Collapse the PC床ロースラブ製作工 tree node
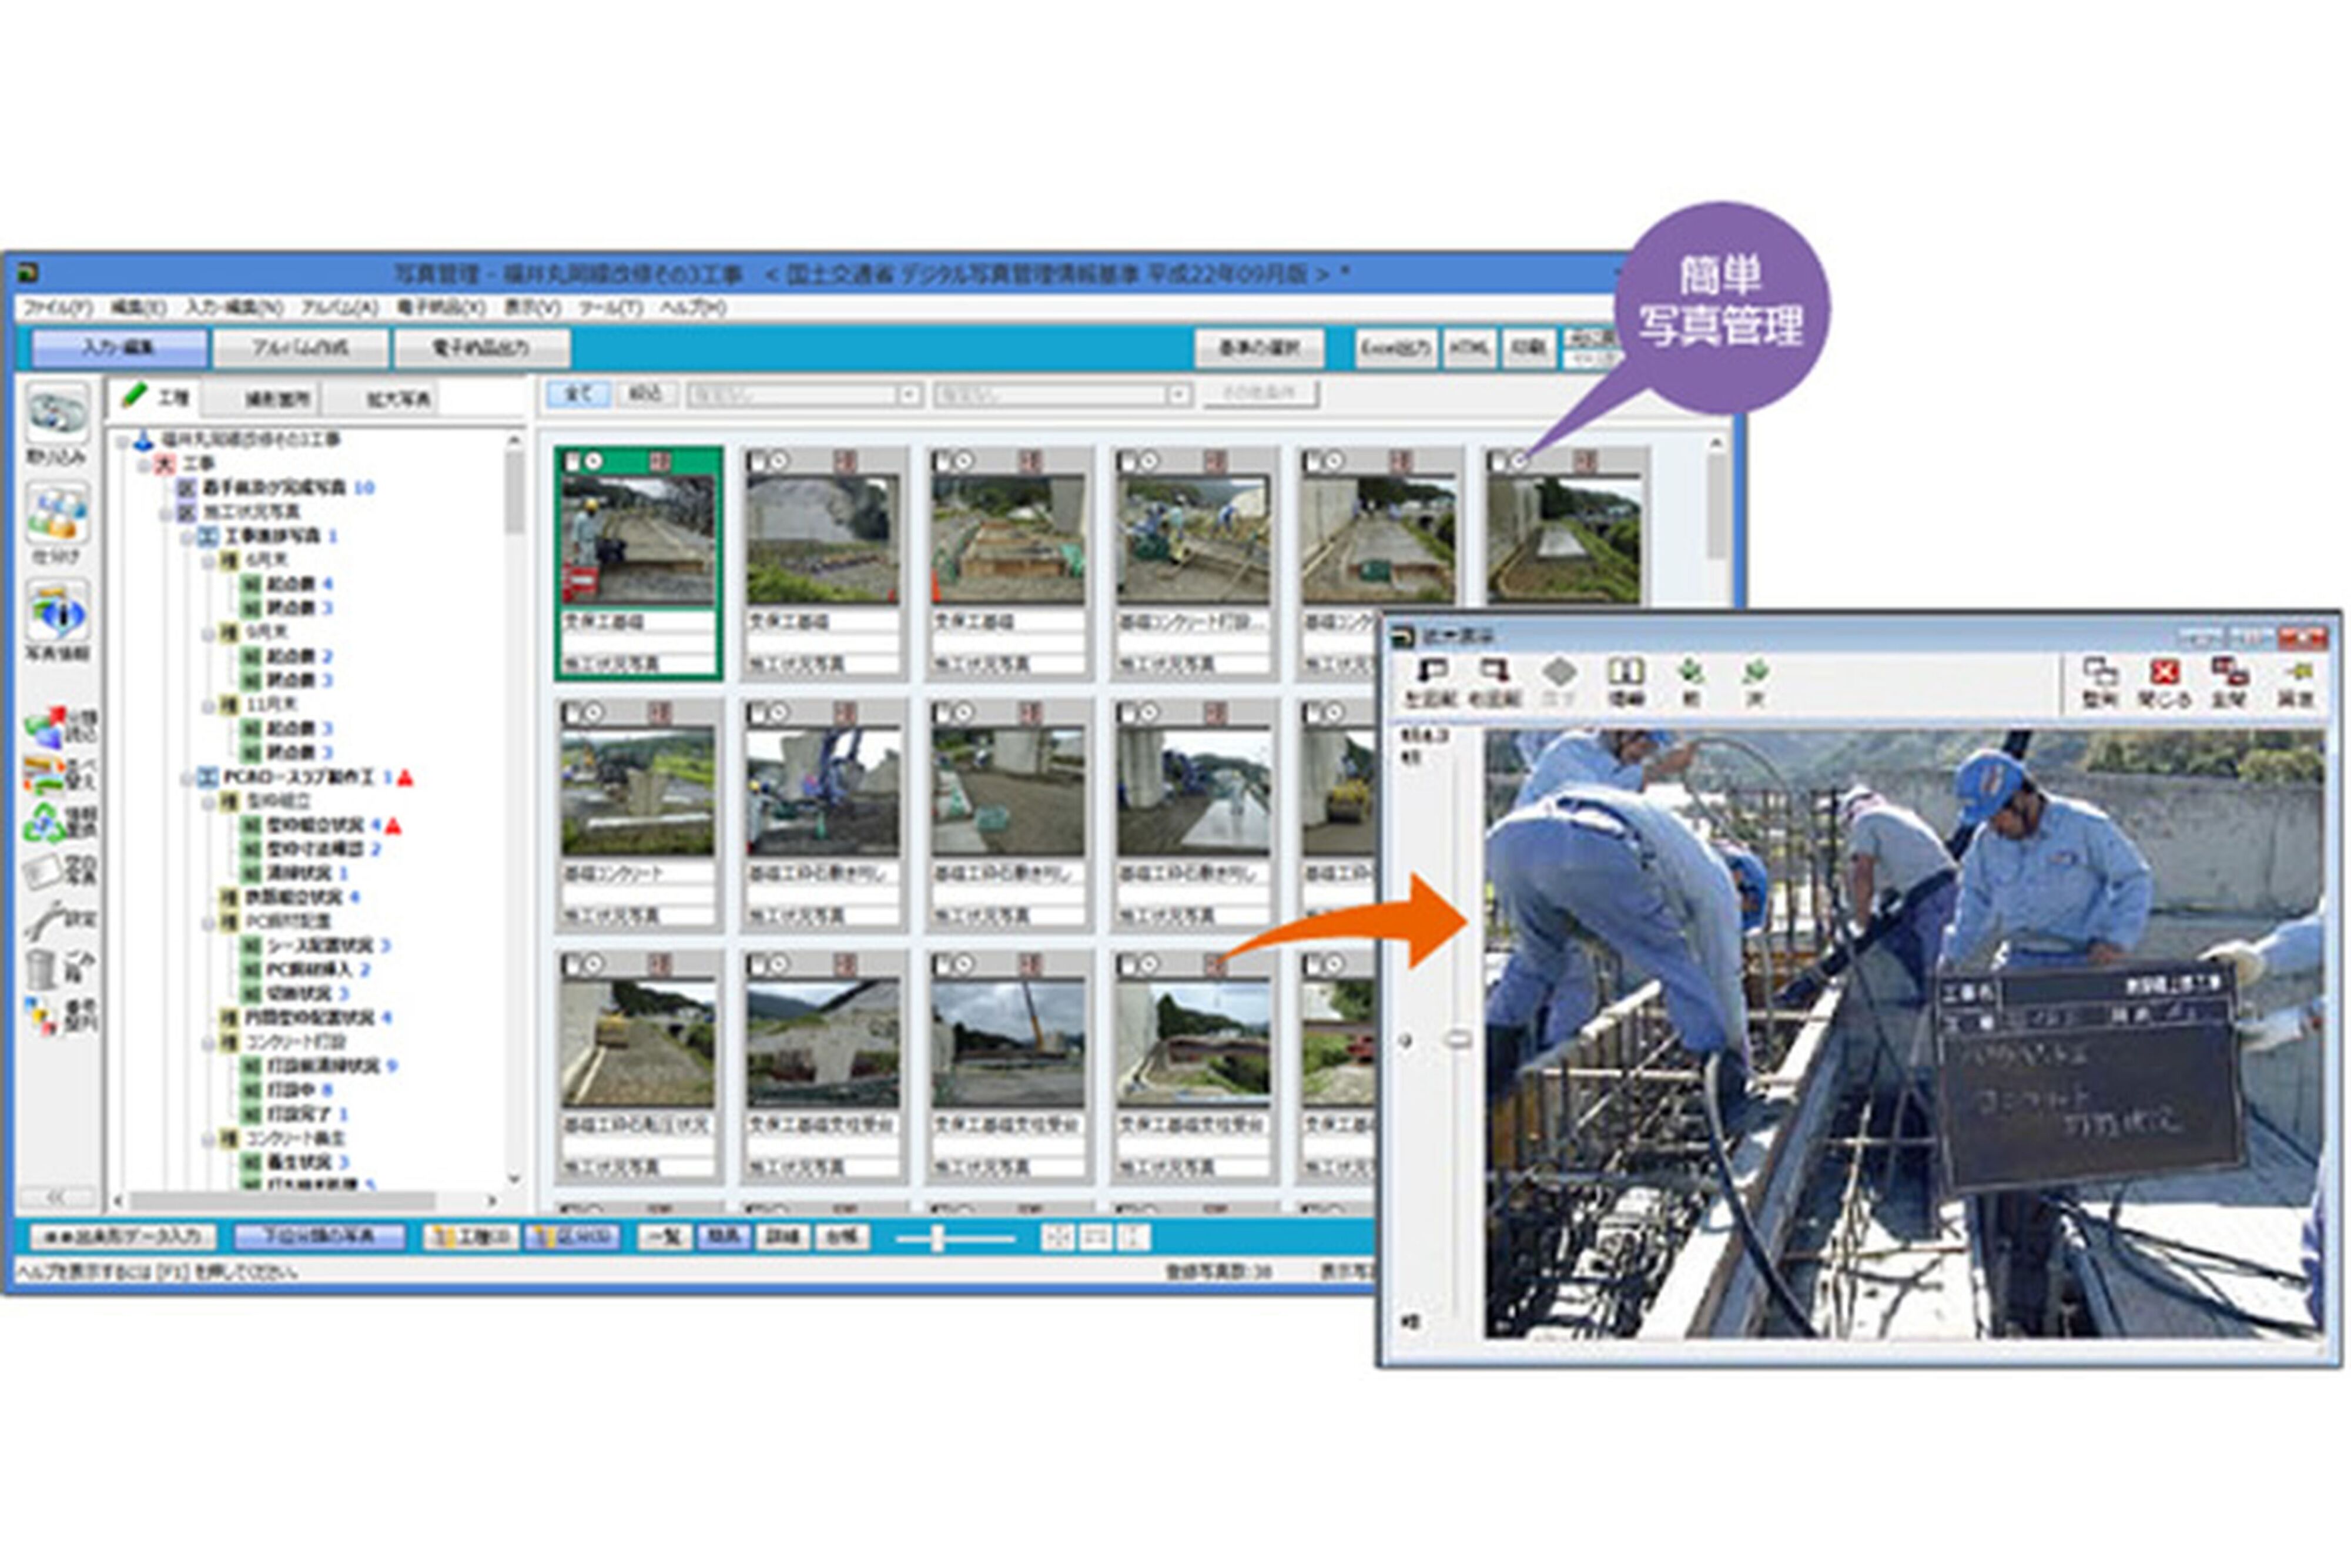Image resolution: width=2351 pixels, height=1568 pixels. (x=187, y=778)
